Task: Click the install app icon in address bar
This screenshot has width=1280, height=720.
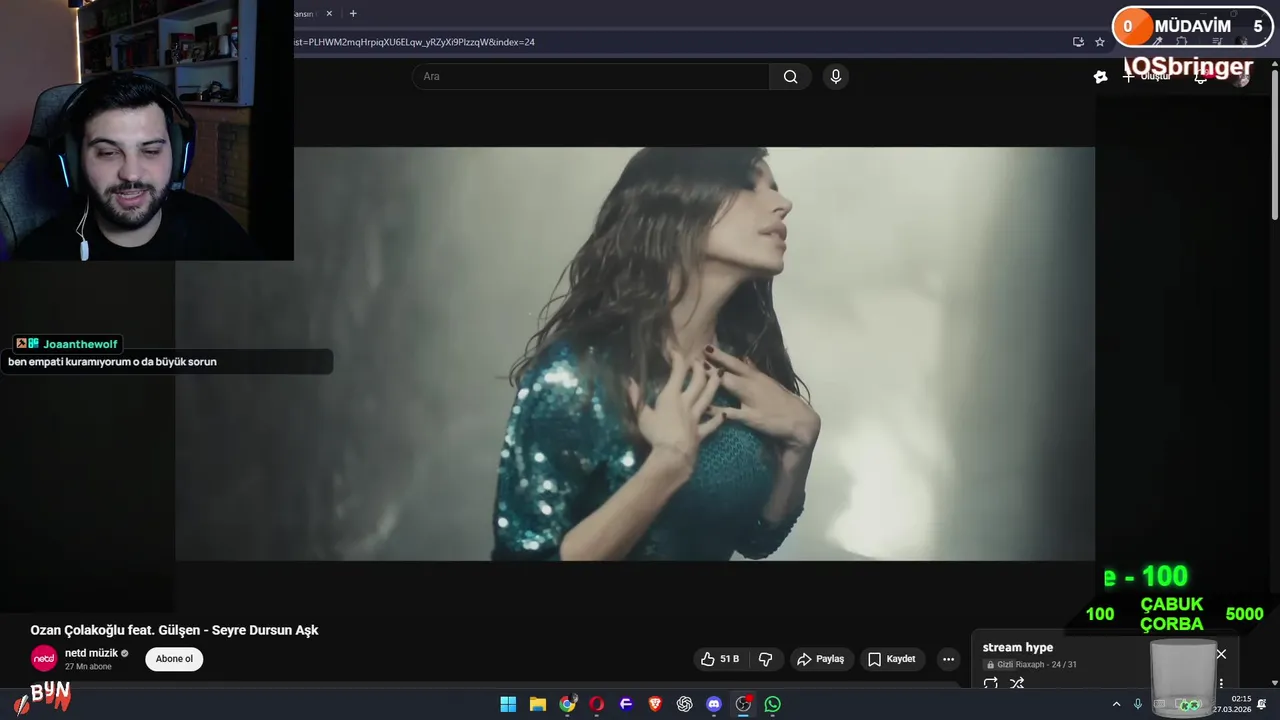Action: point(1078,42)
